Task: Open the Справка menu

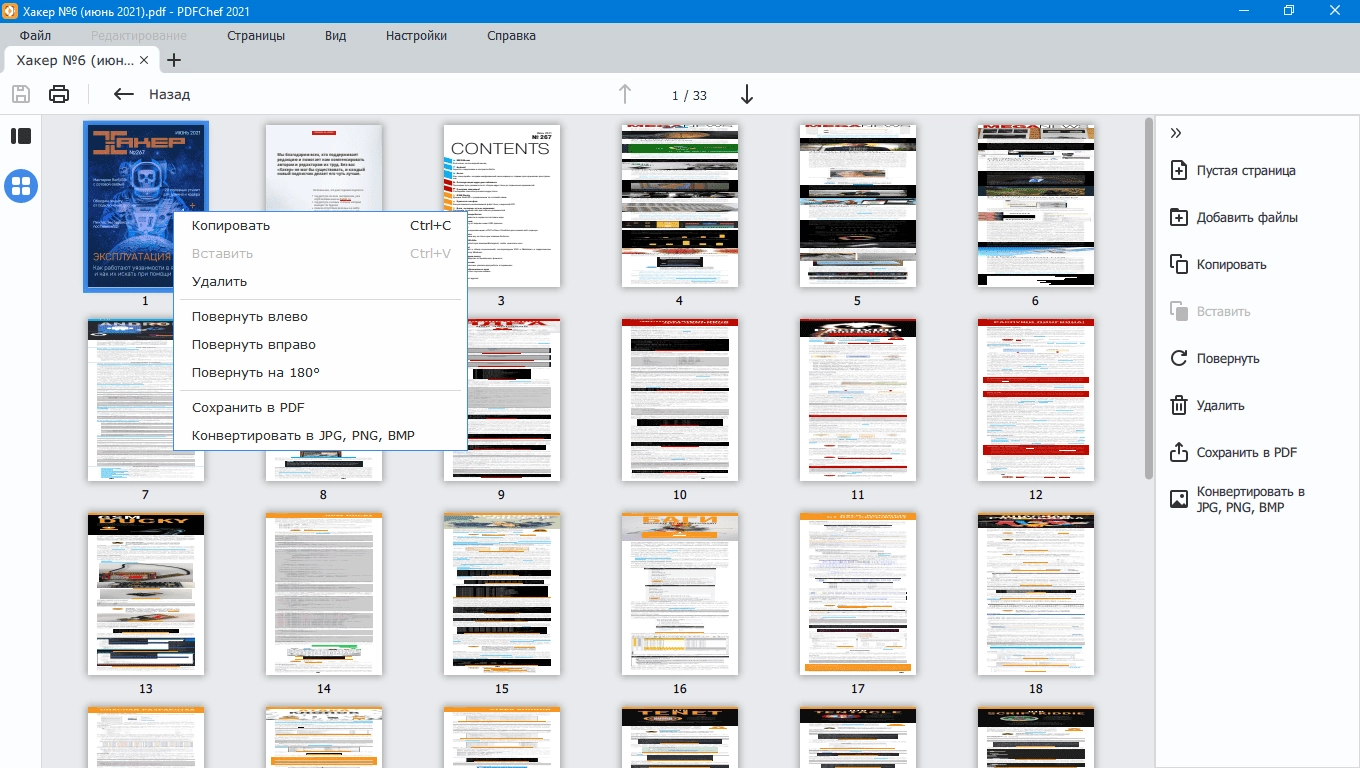Action: point(511,35)
